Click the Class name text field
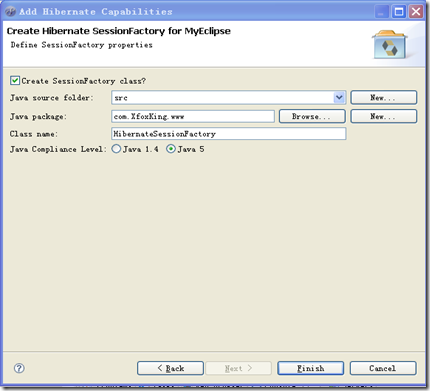This screenshot has width=430, height=391. 229,134
